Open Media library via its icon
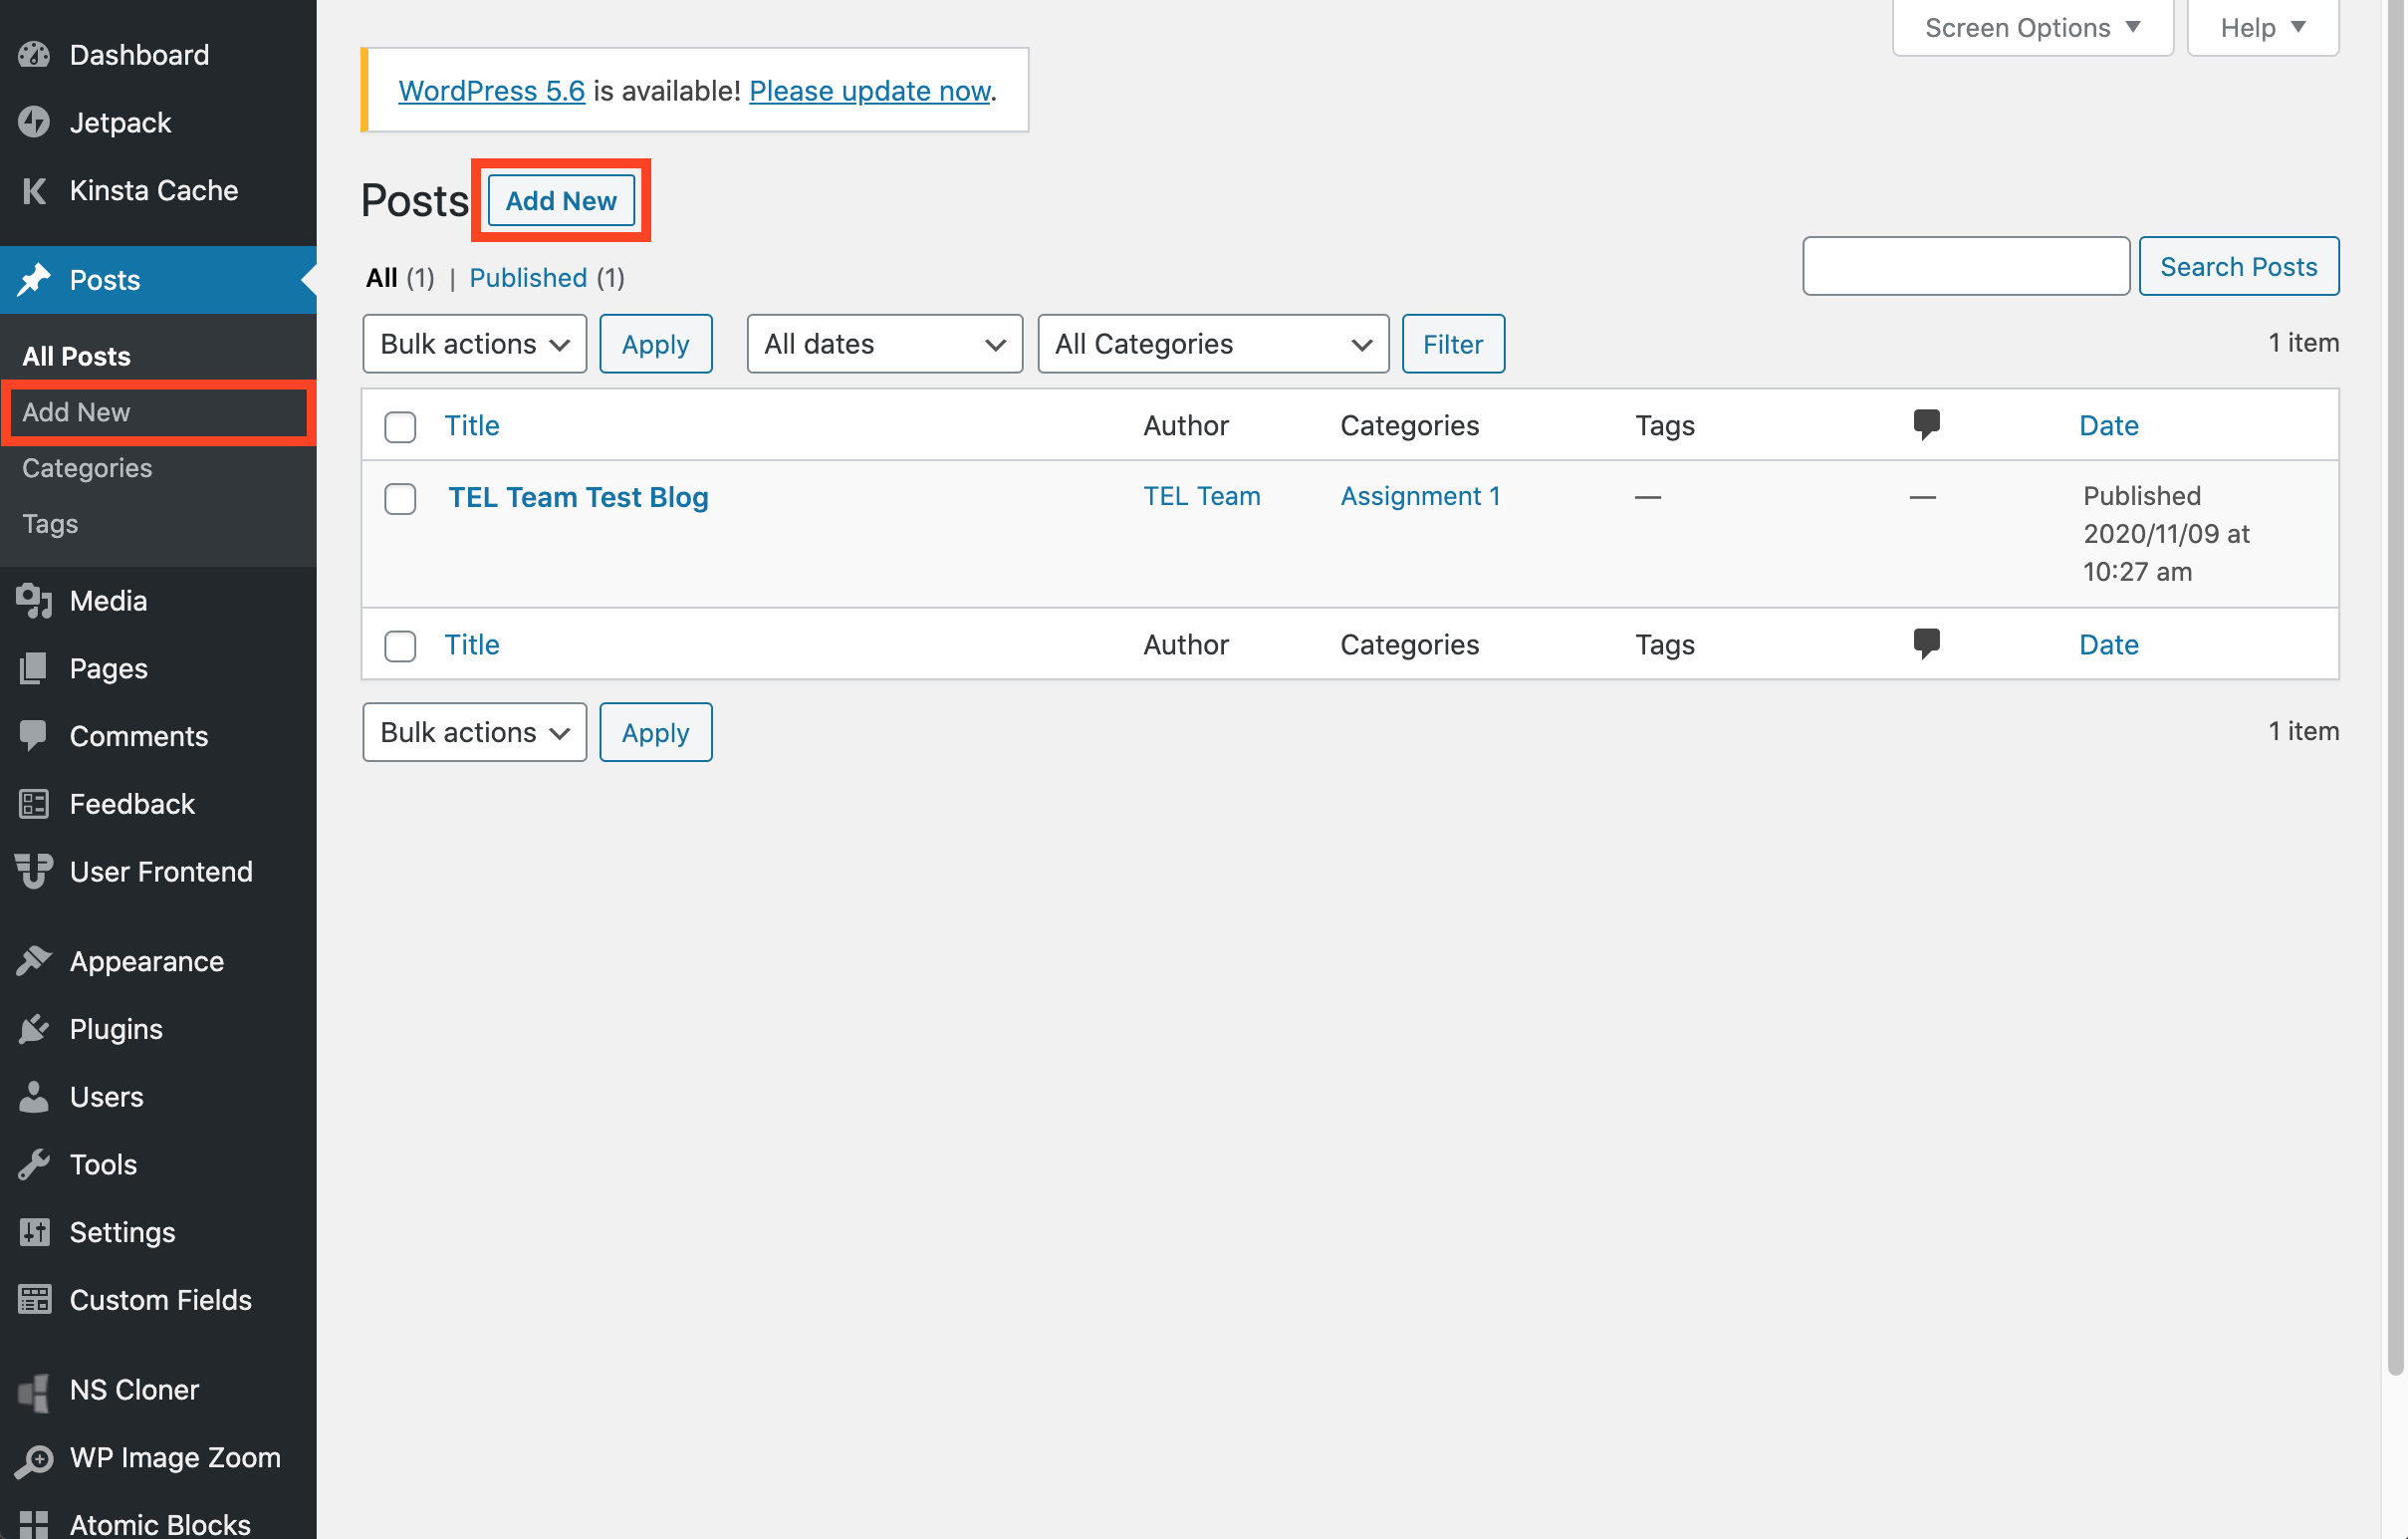Screen dimensions: 2408x1539 point(33,601)
